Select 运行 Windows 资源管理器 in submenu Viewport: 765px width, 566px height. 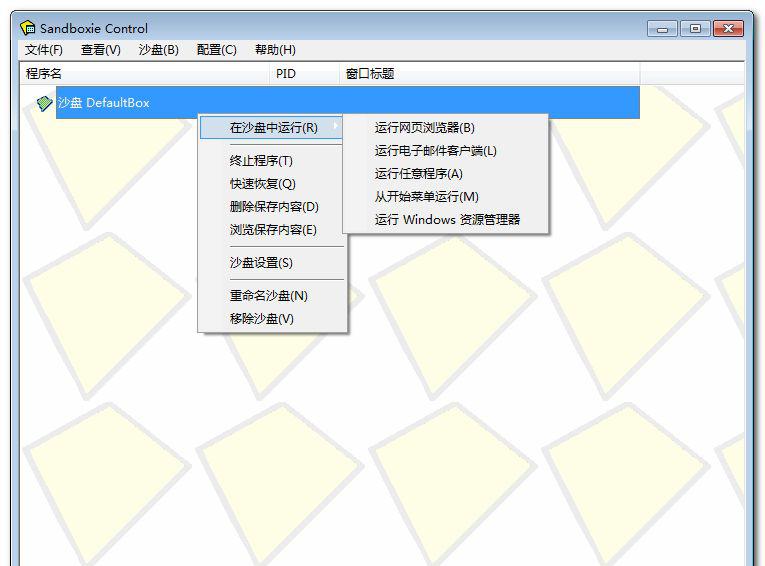[x=445, y=219]
